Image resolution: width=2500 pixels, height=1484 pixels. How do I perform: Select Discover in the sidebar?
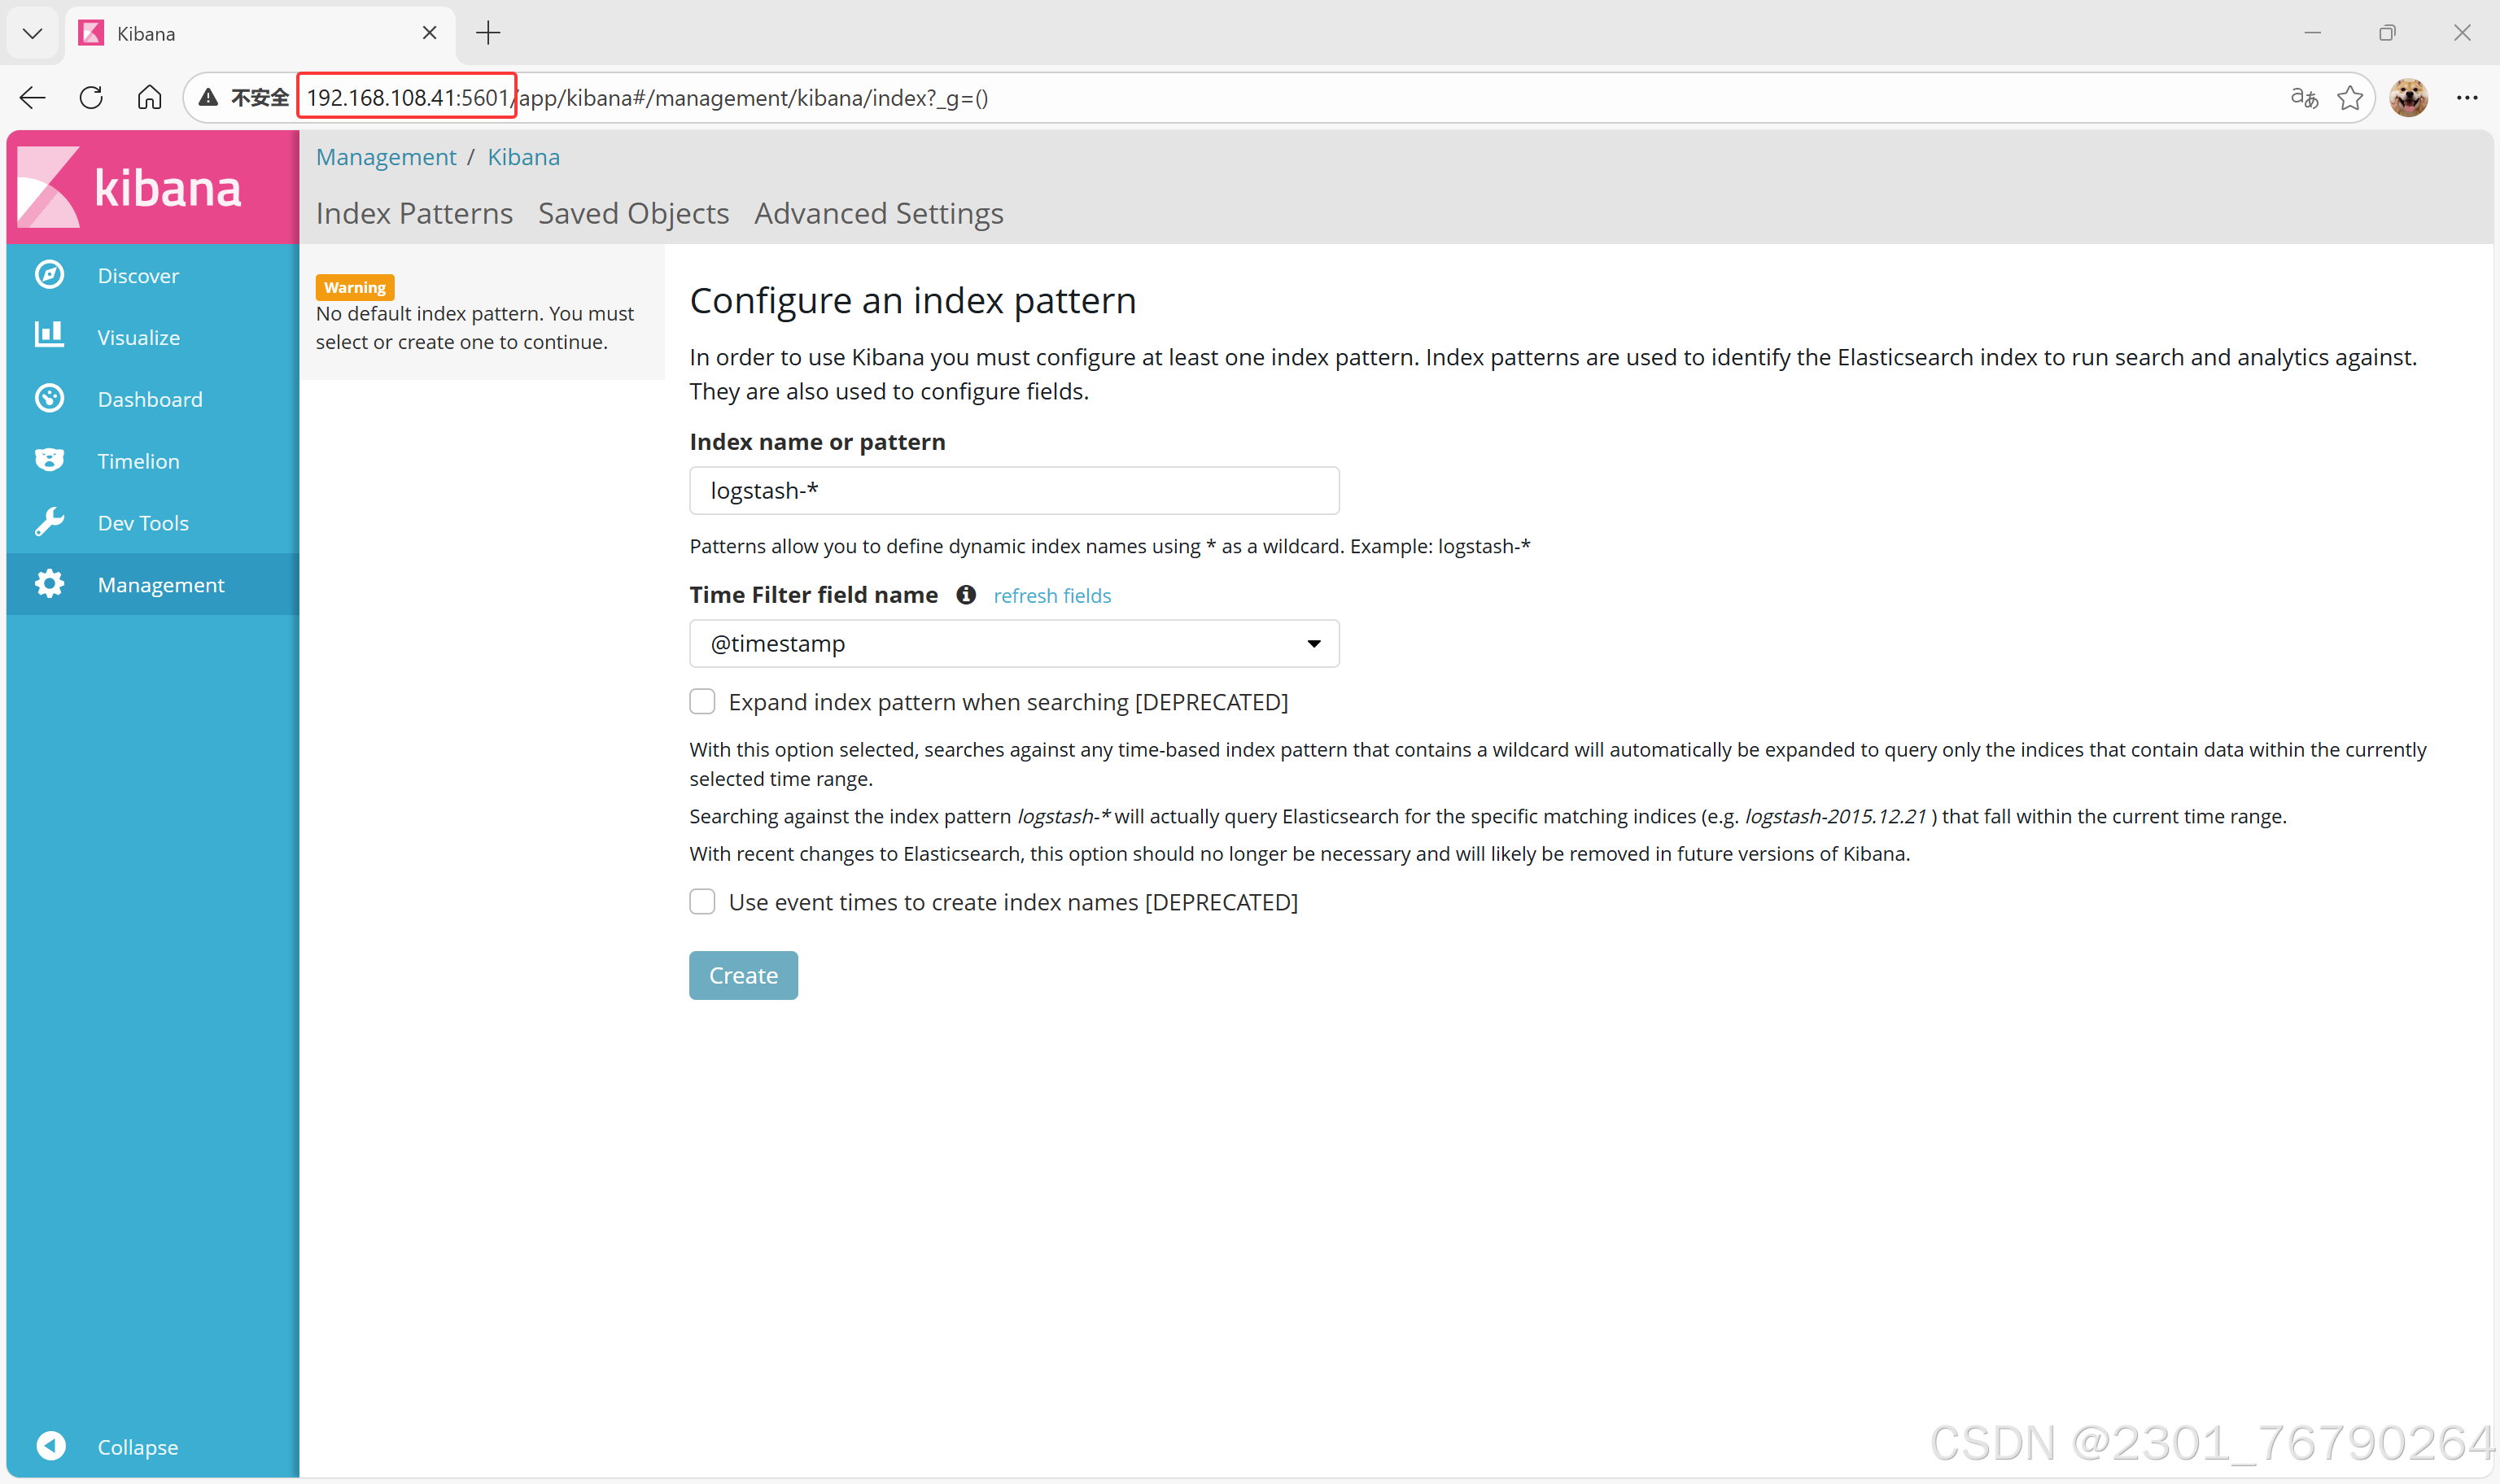[x=153, y=275]
